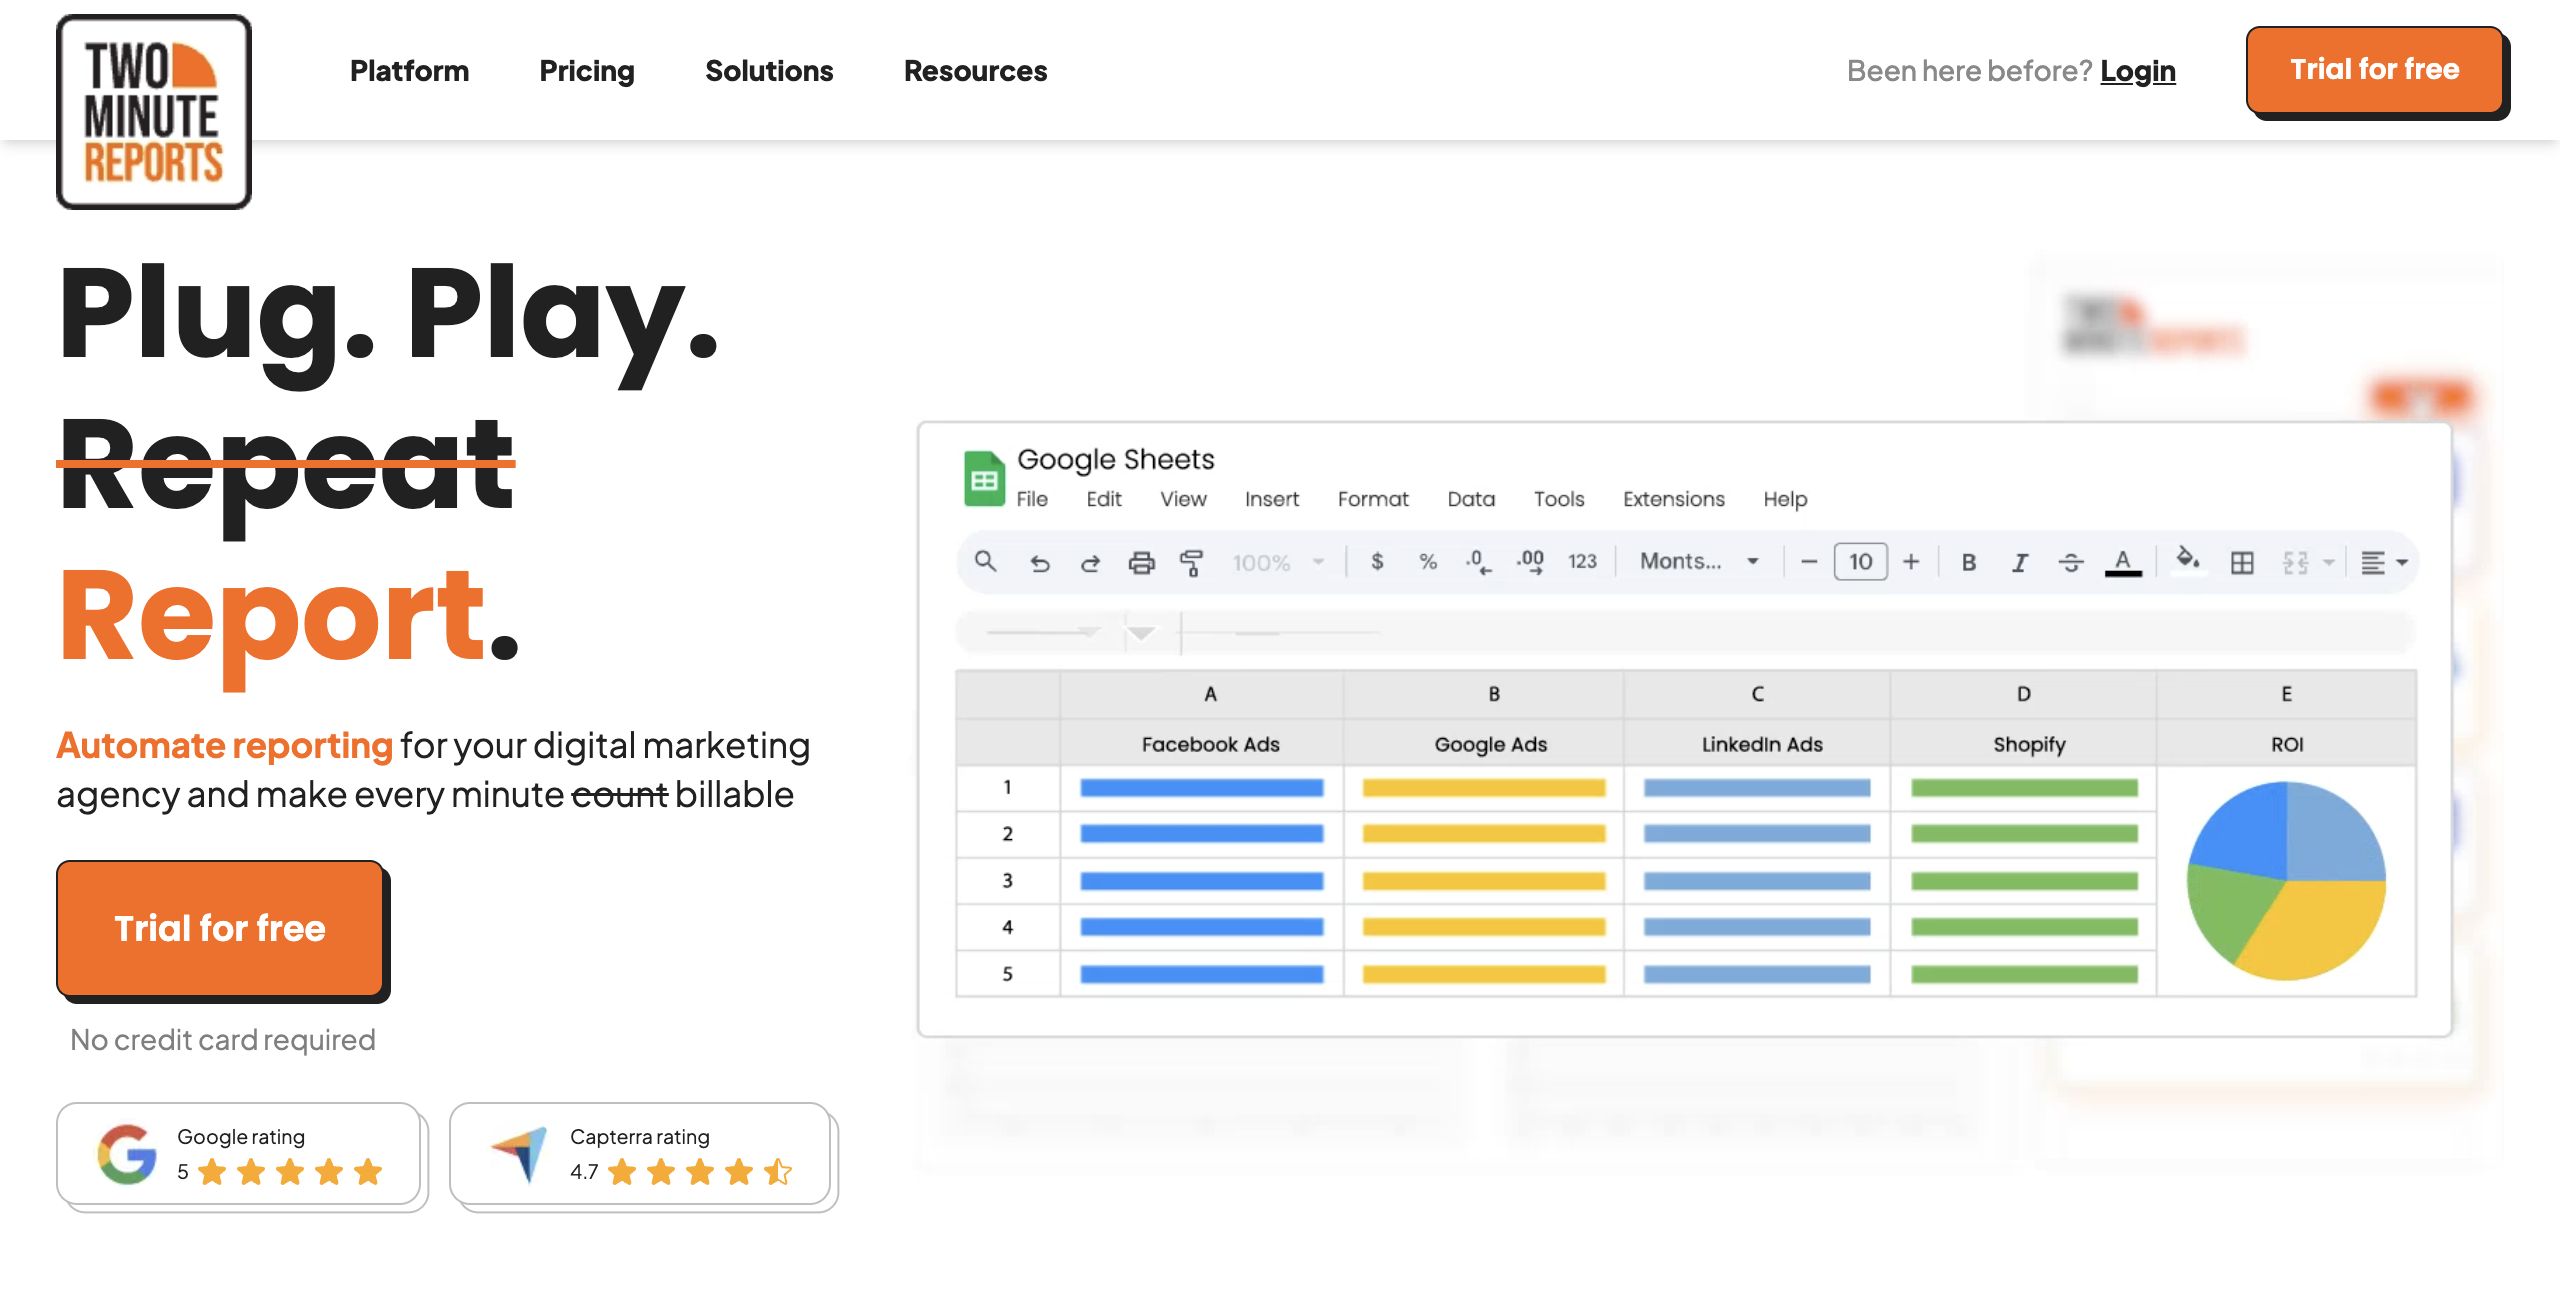Click the hero Trial for free button
This screenshot has height=1304, width=2560.
tap(220, 928)
